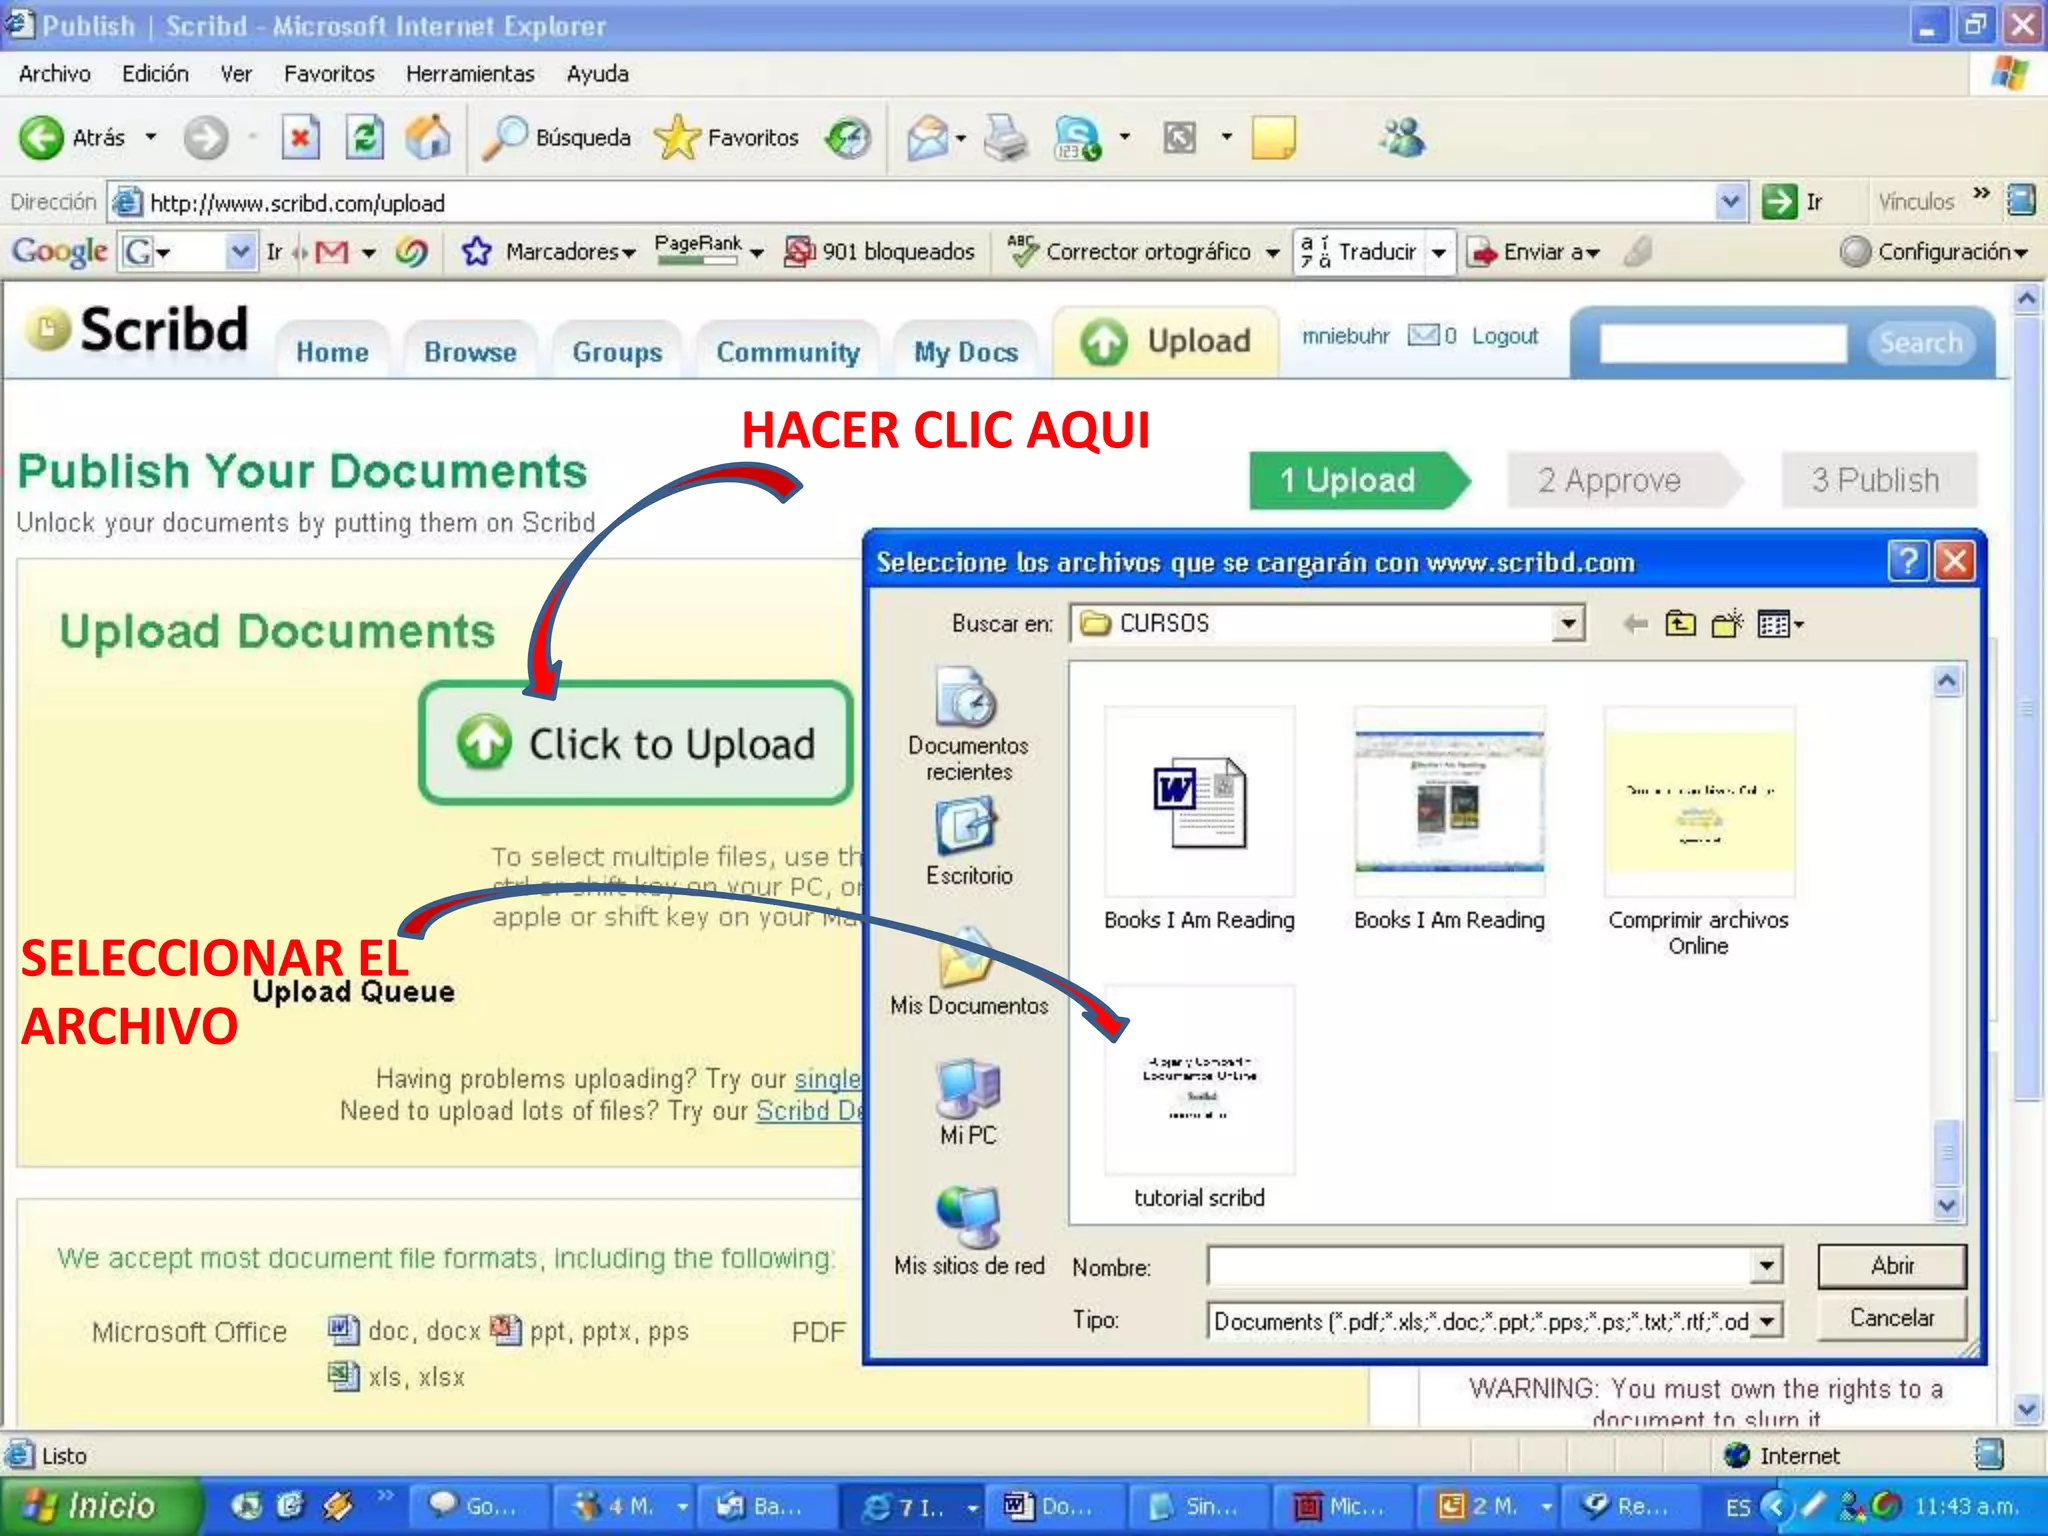2048x1536 pixels.
Task: Click the Scribd logo
Action: pos(136,329)
